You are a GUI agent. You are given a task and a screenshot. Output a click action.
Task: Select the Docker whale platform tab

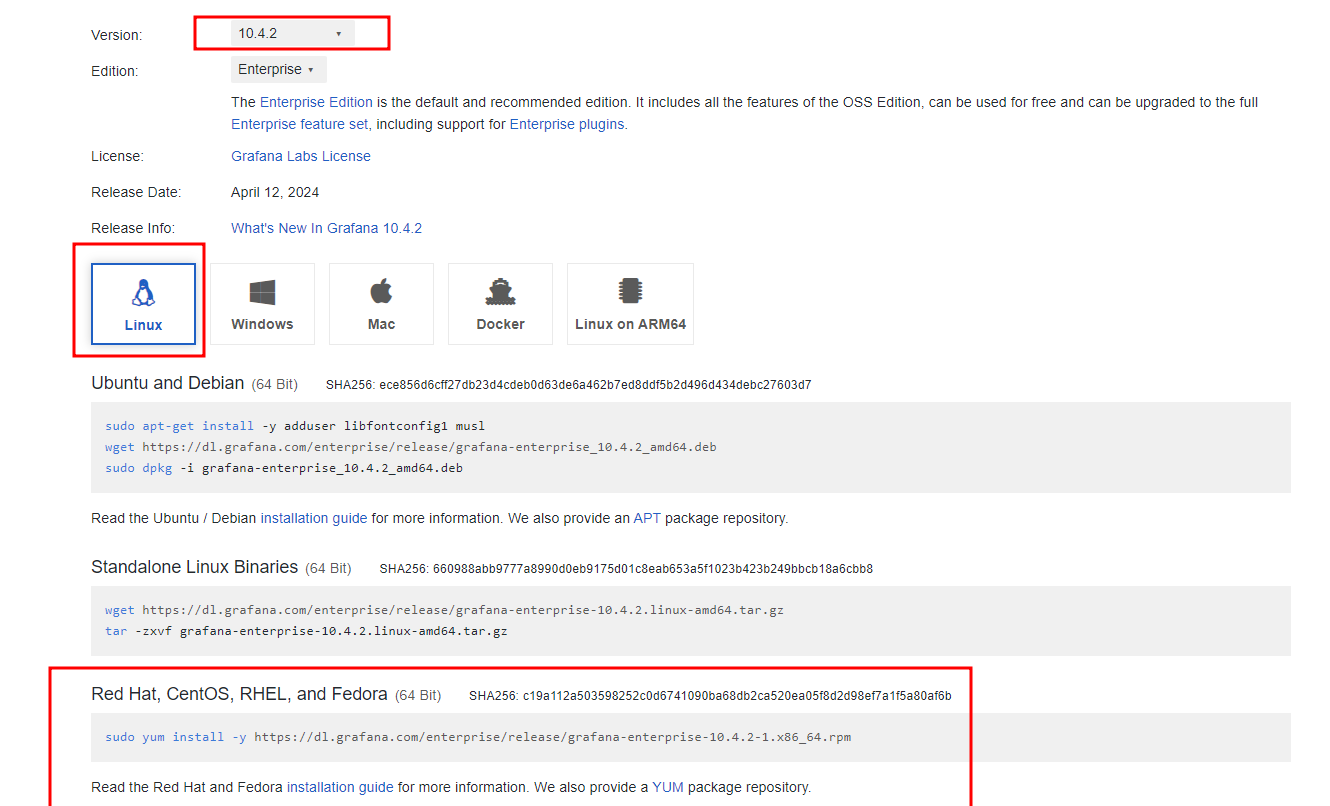click(500, 304)
